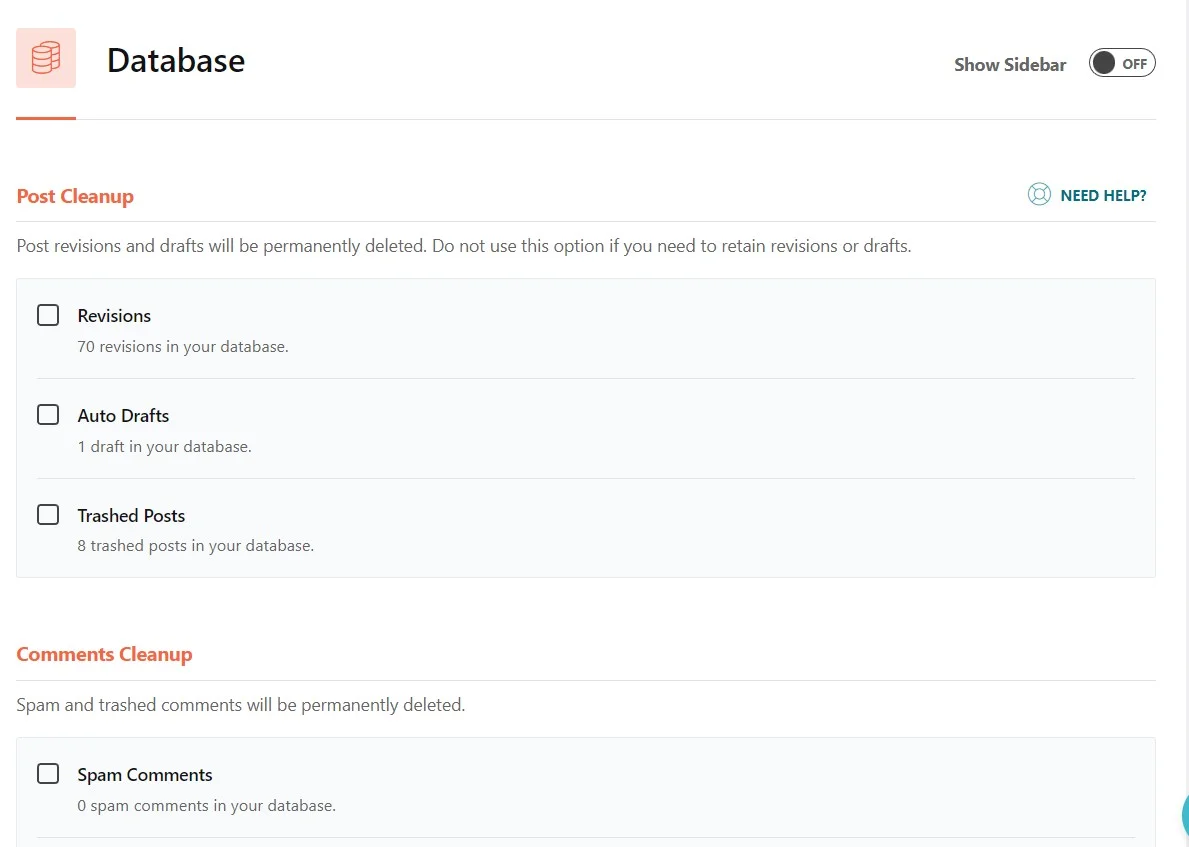Screen dimensions: 1189x847
Task: Click the Show Sidebar label
Action: [1010, 64]
